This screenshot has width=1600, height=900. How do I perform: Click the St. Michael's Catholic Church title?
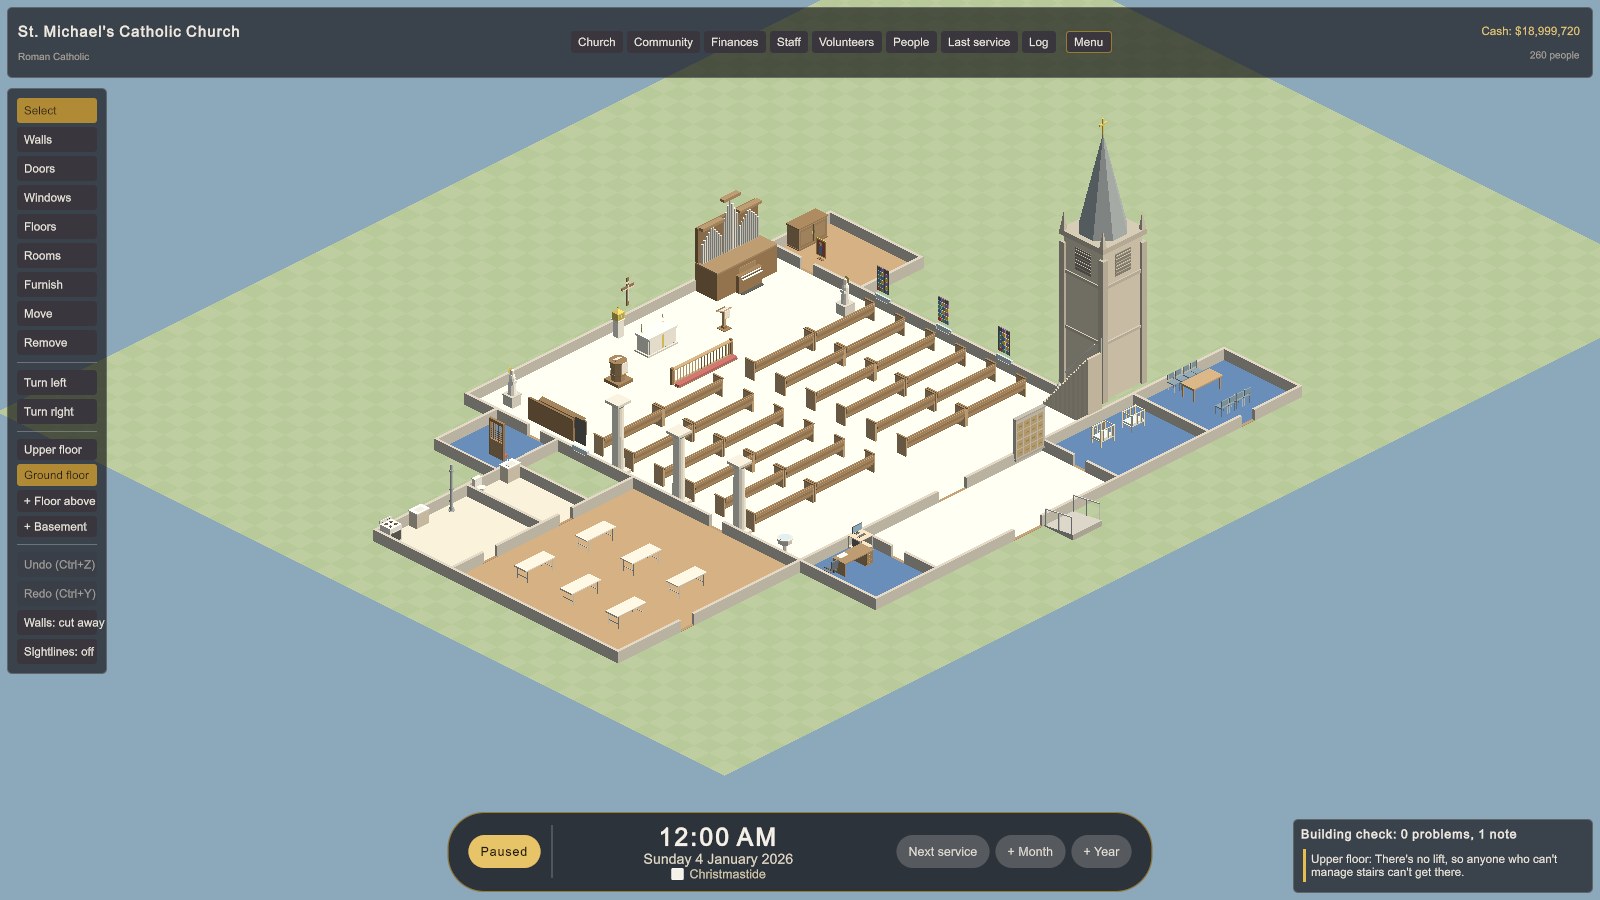[129, 32]
